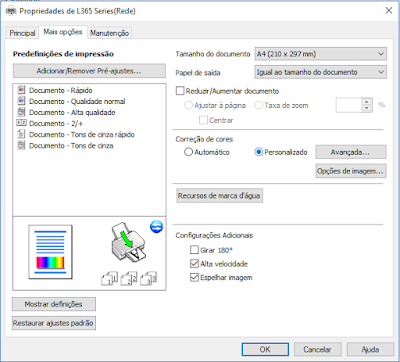Select the text 'Documento - Tons de cinza rápido'
400x362 pixels.
82,134
